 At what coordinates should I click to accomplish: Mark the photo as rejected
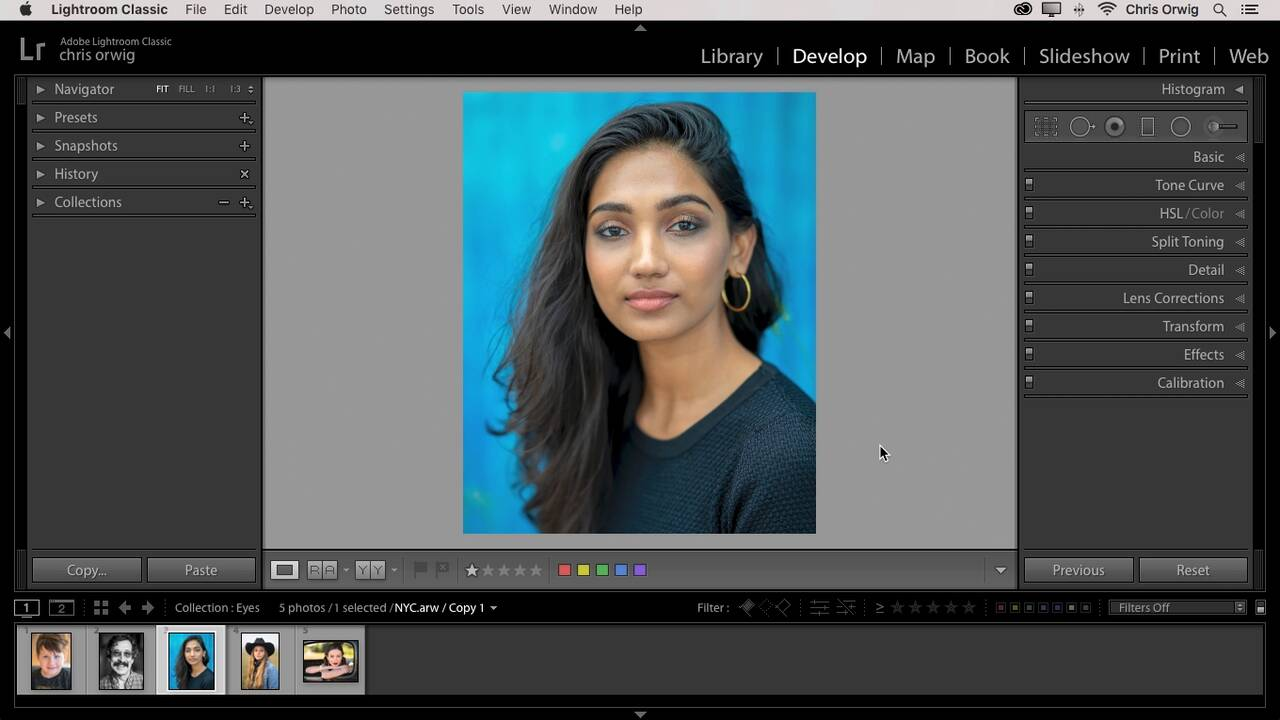(x=442, y=569)
